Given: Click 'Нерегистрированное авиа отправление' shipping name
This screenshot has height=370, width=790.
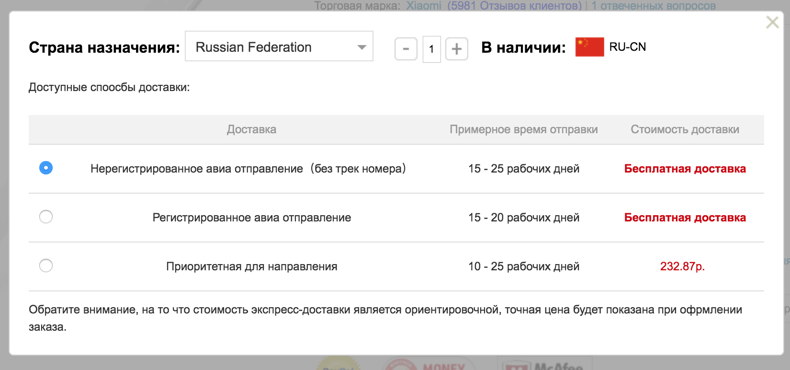Looking at the screenshot, I should point(248,169).
